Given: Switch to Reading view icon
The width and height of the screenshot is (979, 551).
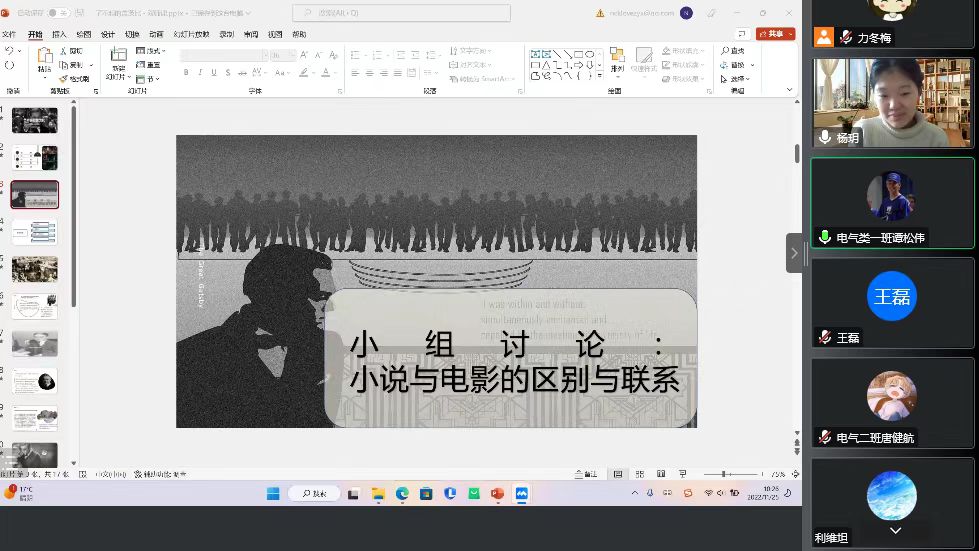Looking at the screenshot, I should [x=661, y=474].
